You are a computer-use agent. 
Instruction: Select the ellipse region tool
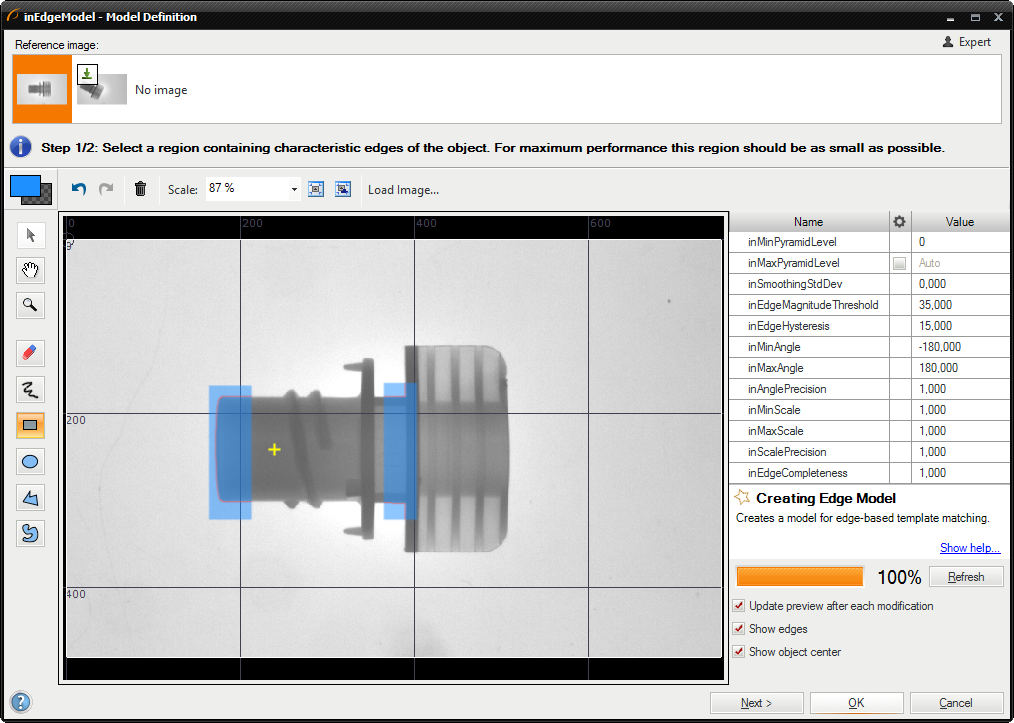point(30,461)
